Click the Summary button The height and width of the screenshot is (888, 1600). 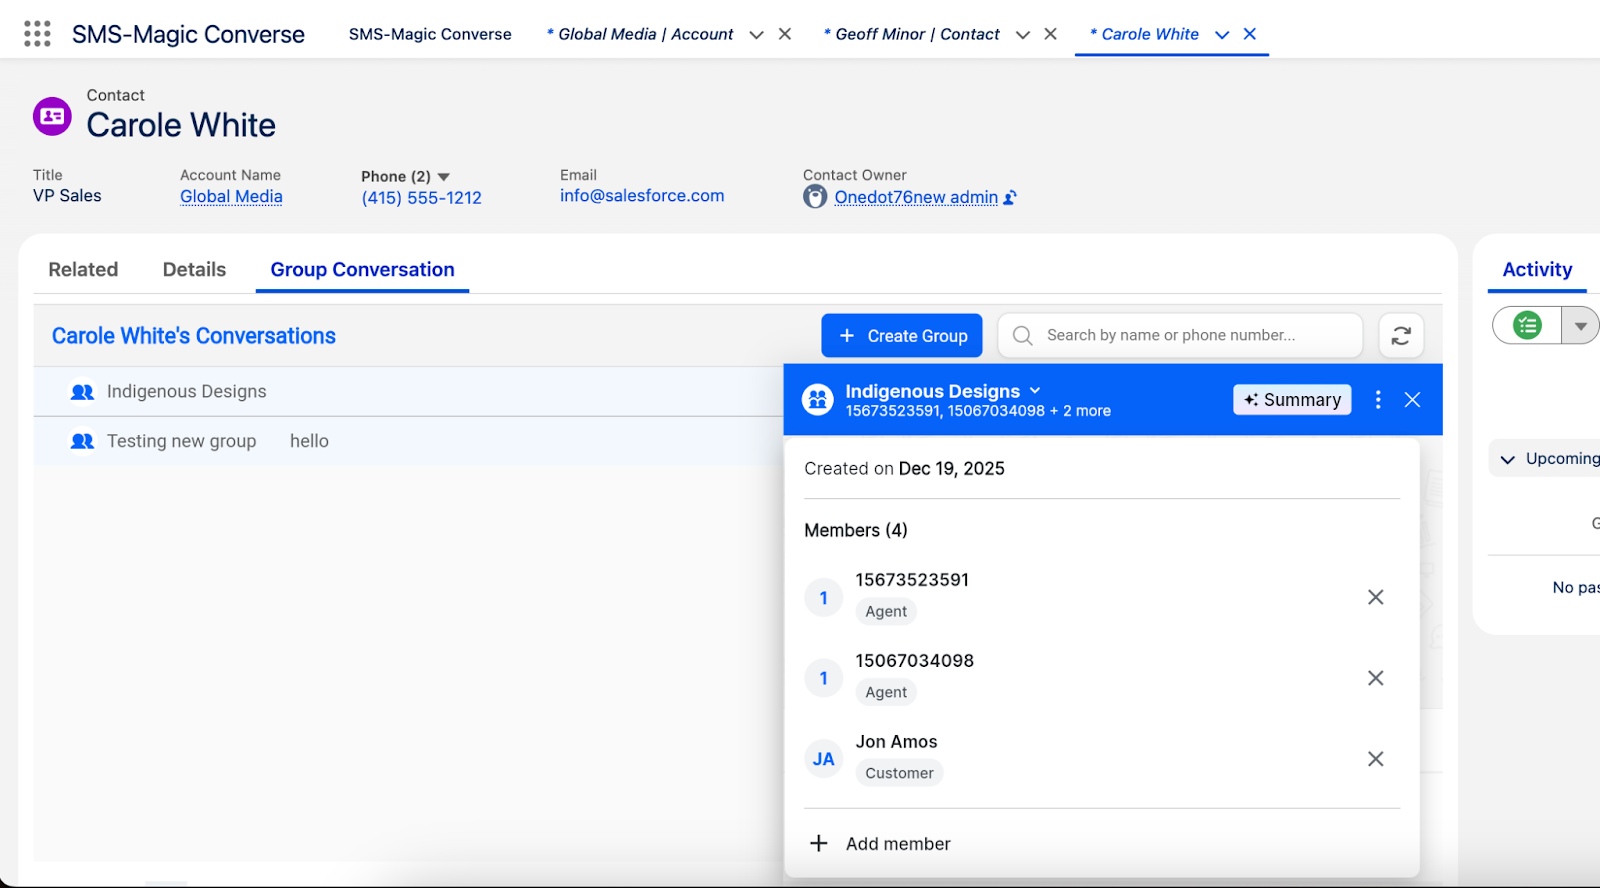1292,400
